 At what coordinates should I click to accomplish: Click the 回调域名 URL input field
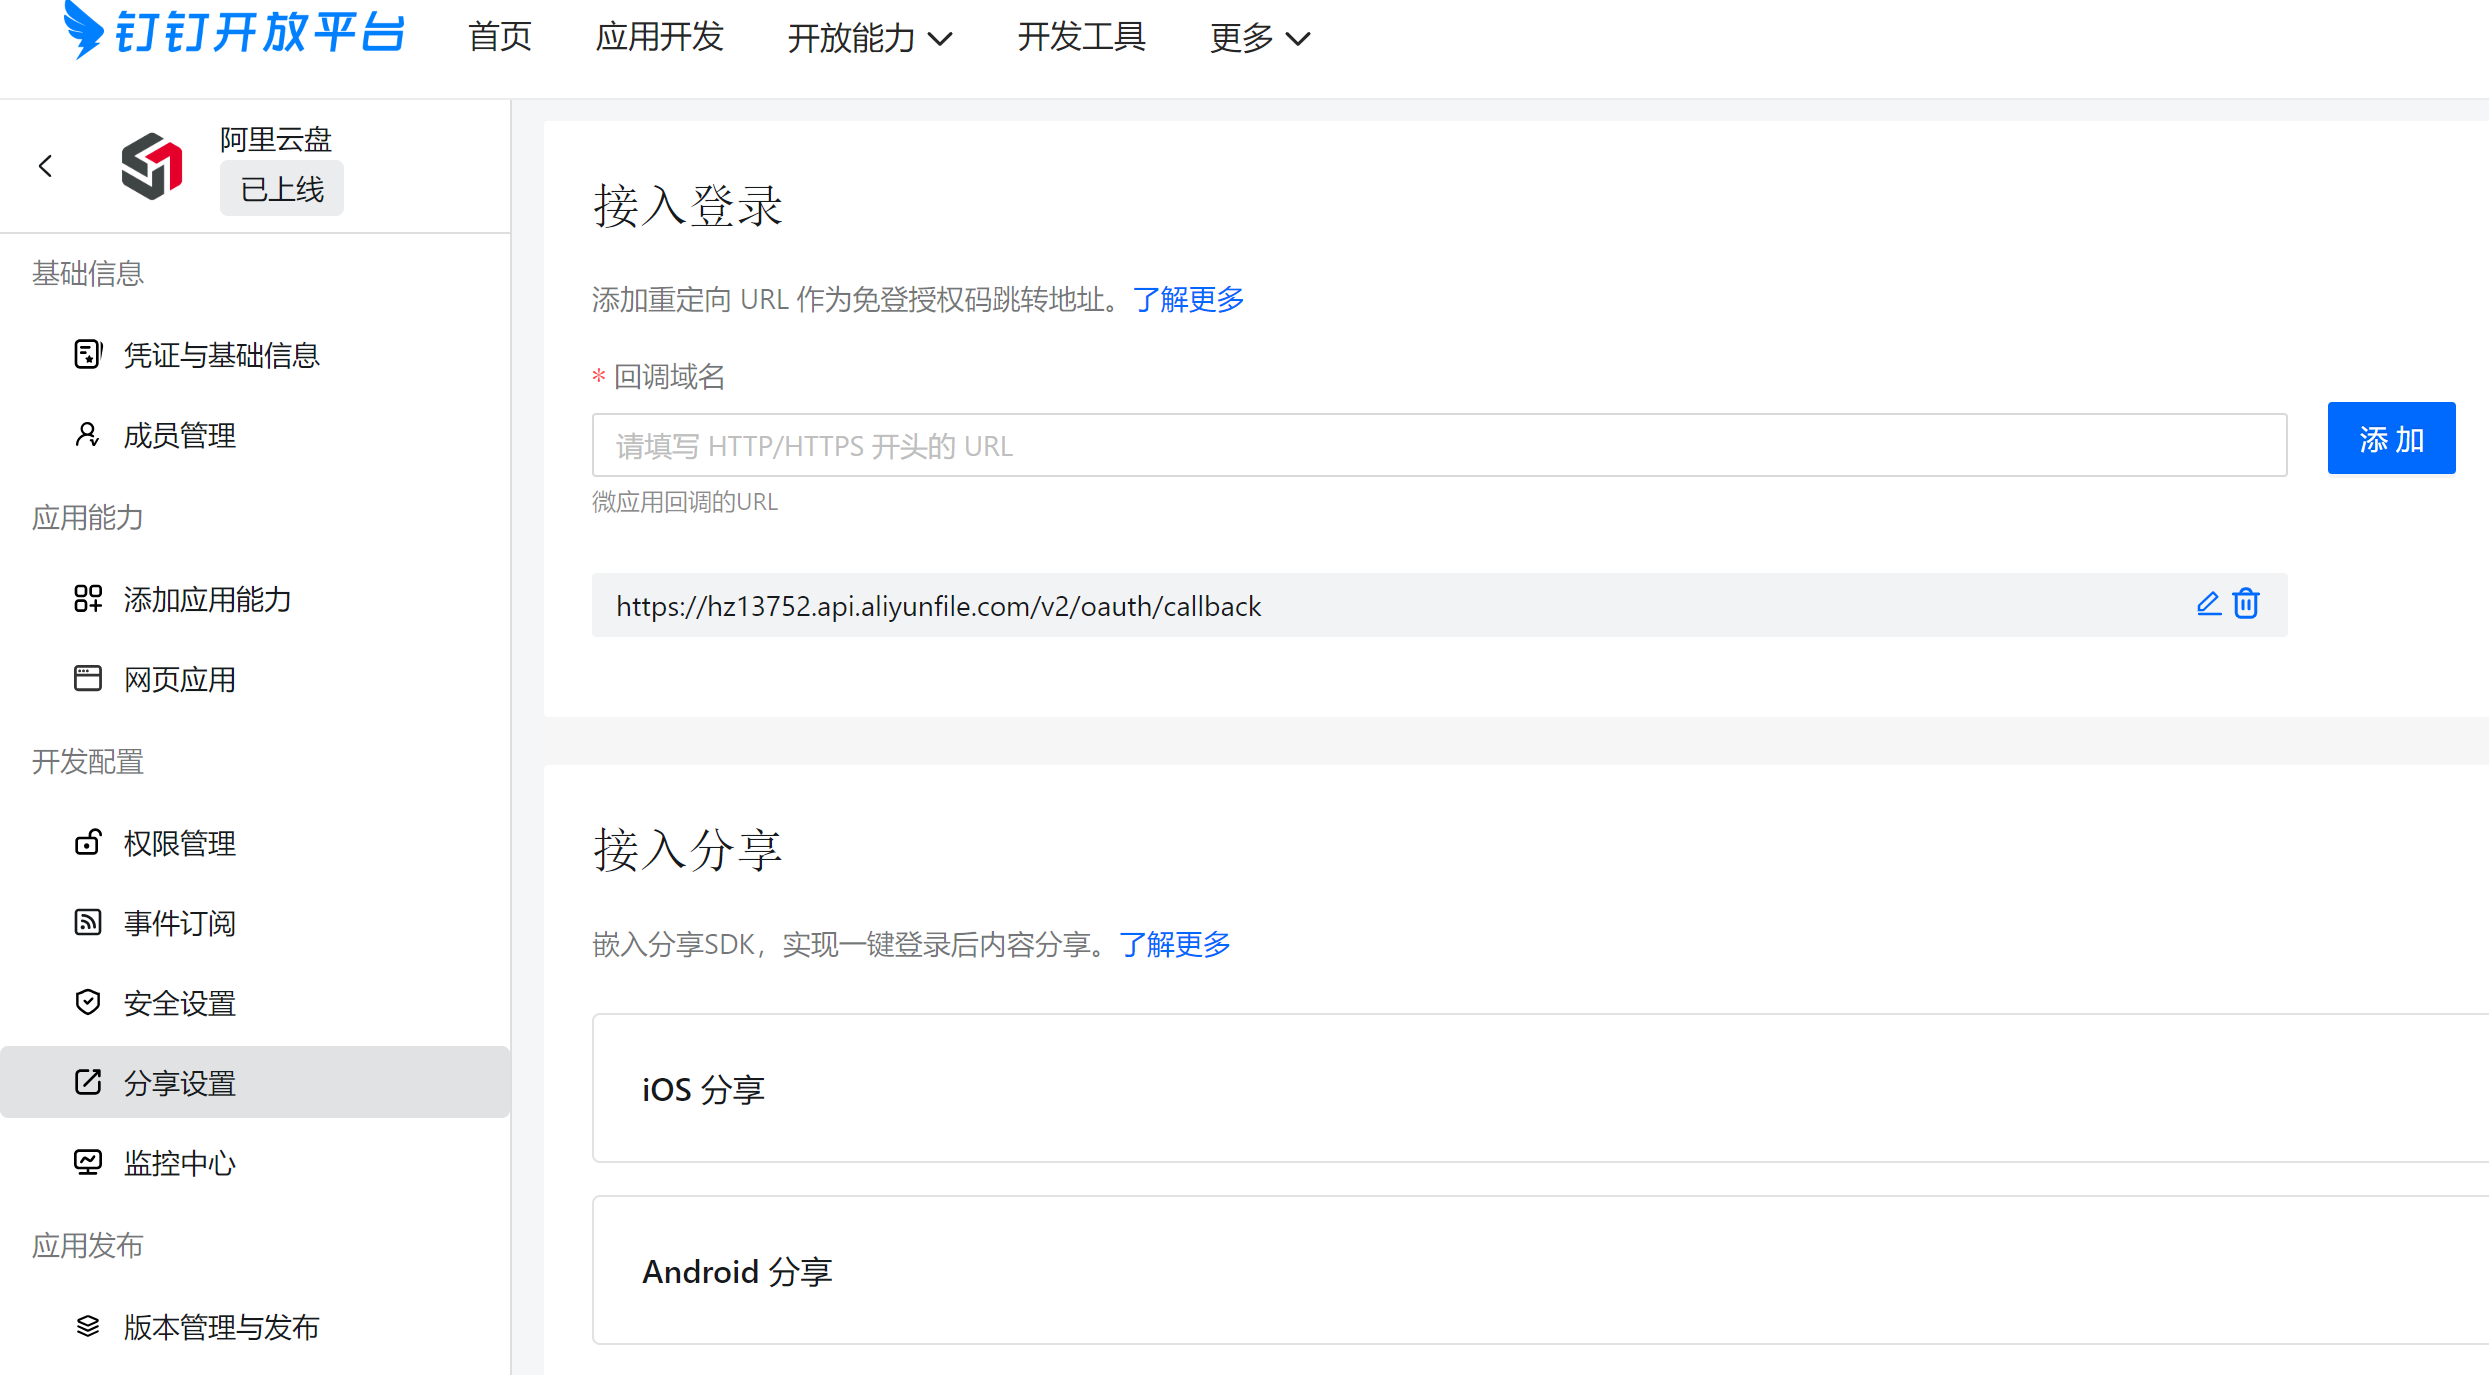1439,445
